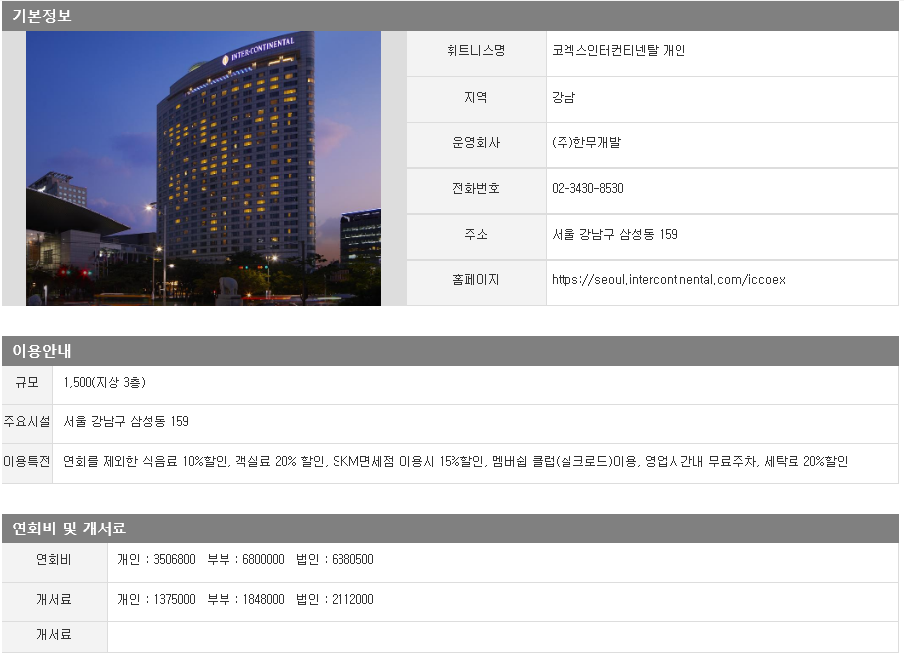Click the 홈페이지 label cell

coord(476,283)
